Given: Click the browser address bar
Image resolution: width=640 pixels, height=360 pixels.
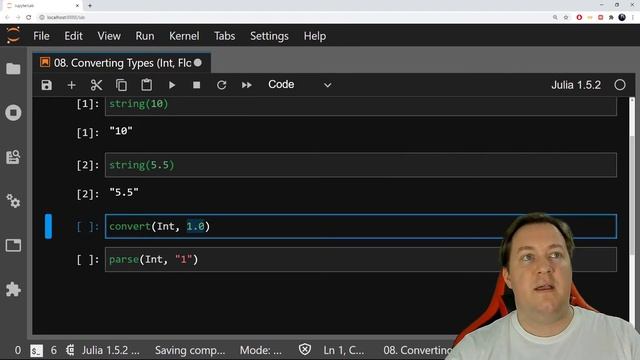Looking at the screenshot, I should pyautogui.click(x=294, y=17).
